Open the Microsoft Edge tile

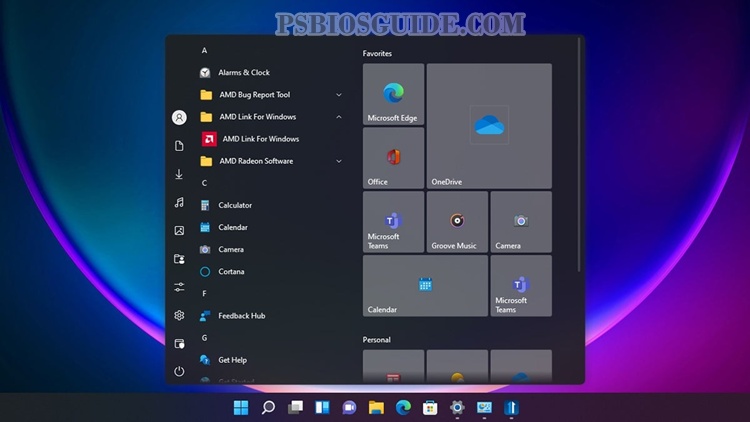[x=393, y=94]
